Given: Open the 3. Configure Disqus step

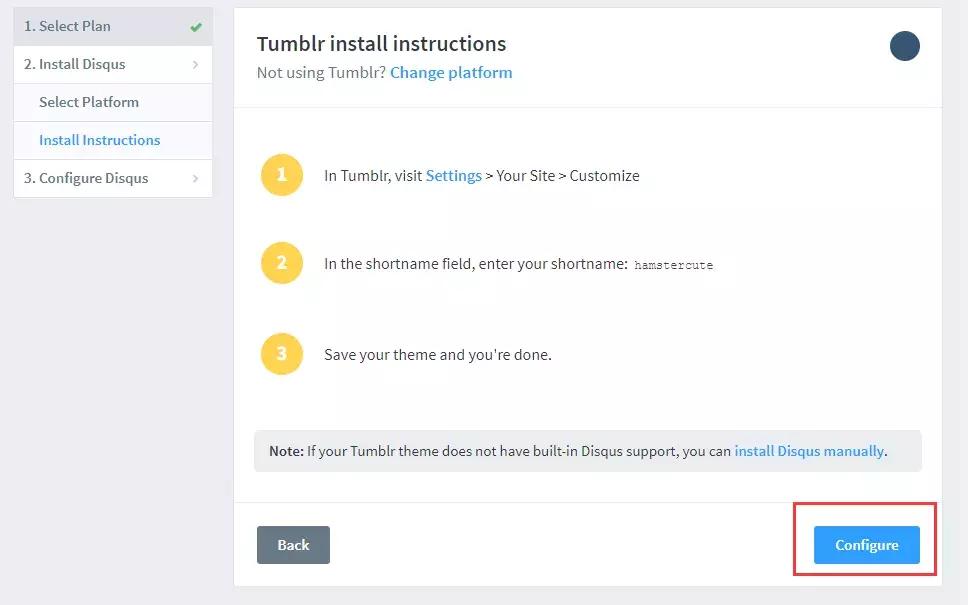Looking at the screenshot, I should click(86, 178).
